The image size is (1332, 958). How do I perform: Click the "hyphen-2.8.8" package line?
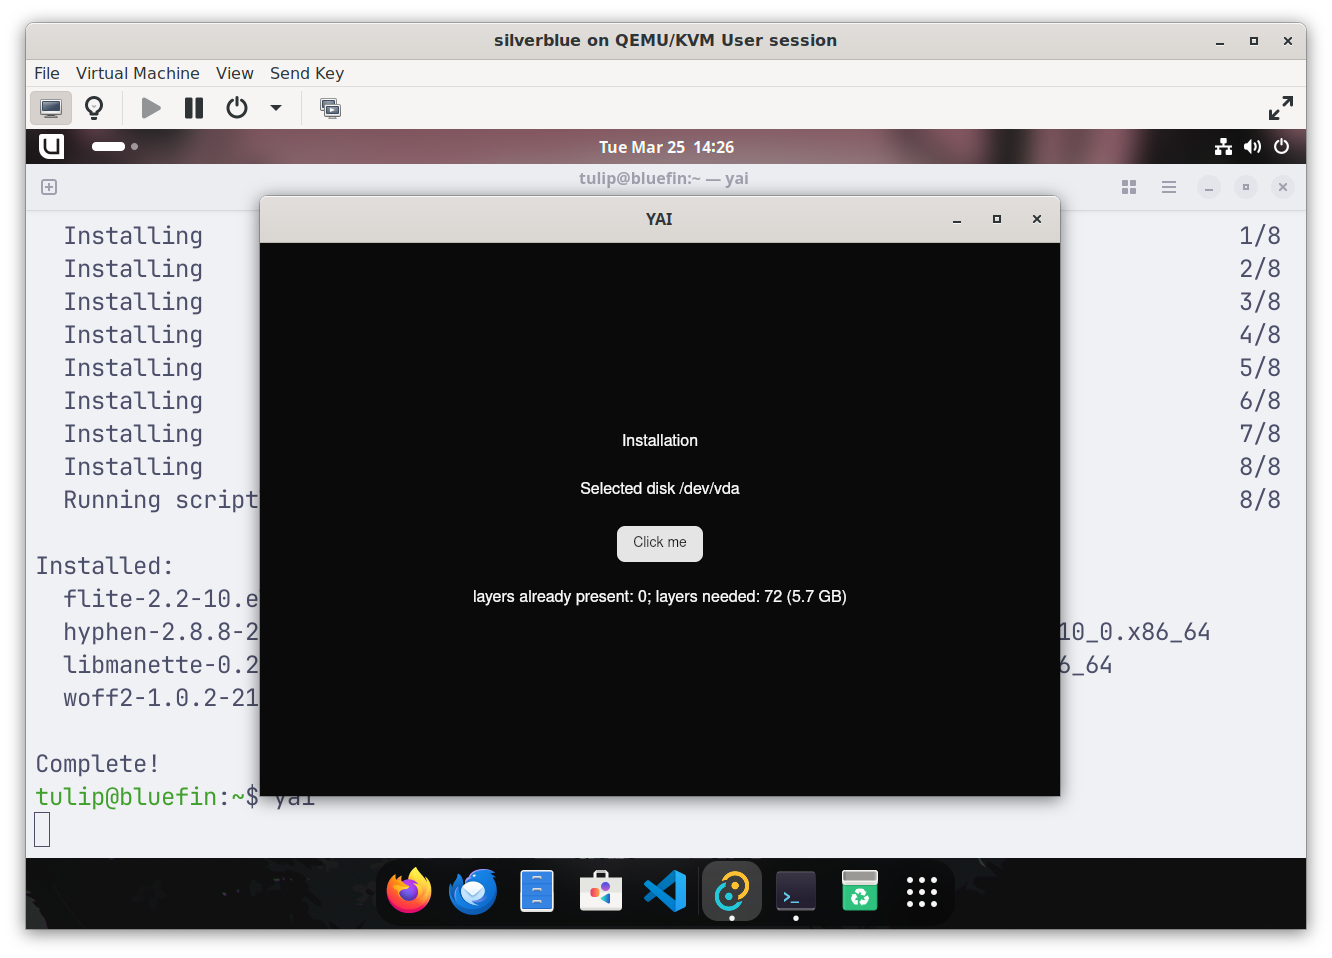pyautogui.click(x=161, y=632)
